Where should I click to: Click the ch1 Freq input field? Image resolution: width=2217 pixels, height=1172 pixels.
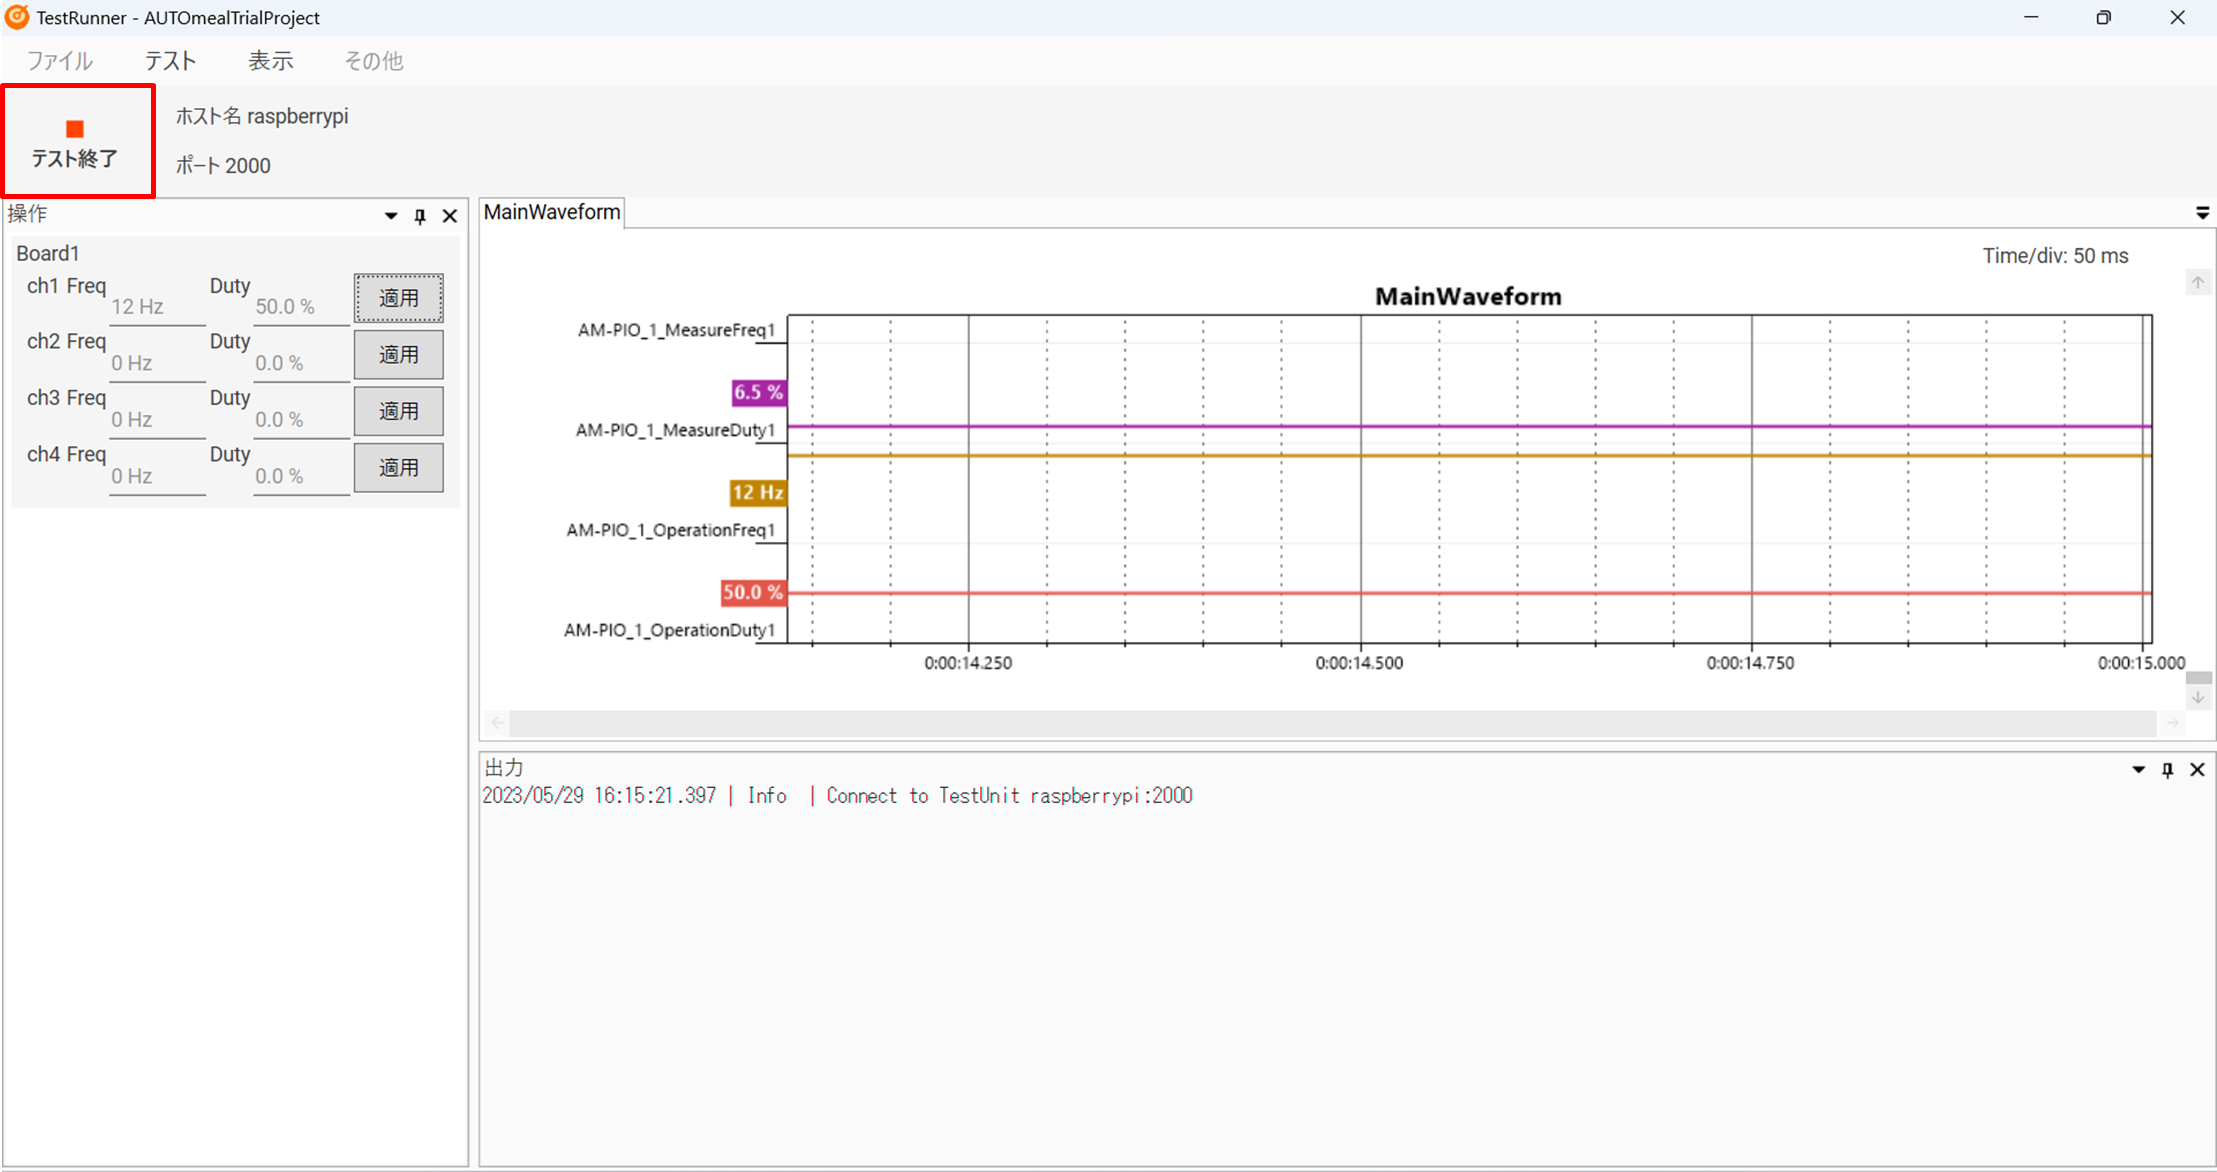(x=156, y=307)
